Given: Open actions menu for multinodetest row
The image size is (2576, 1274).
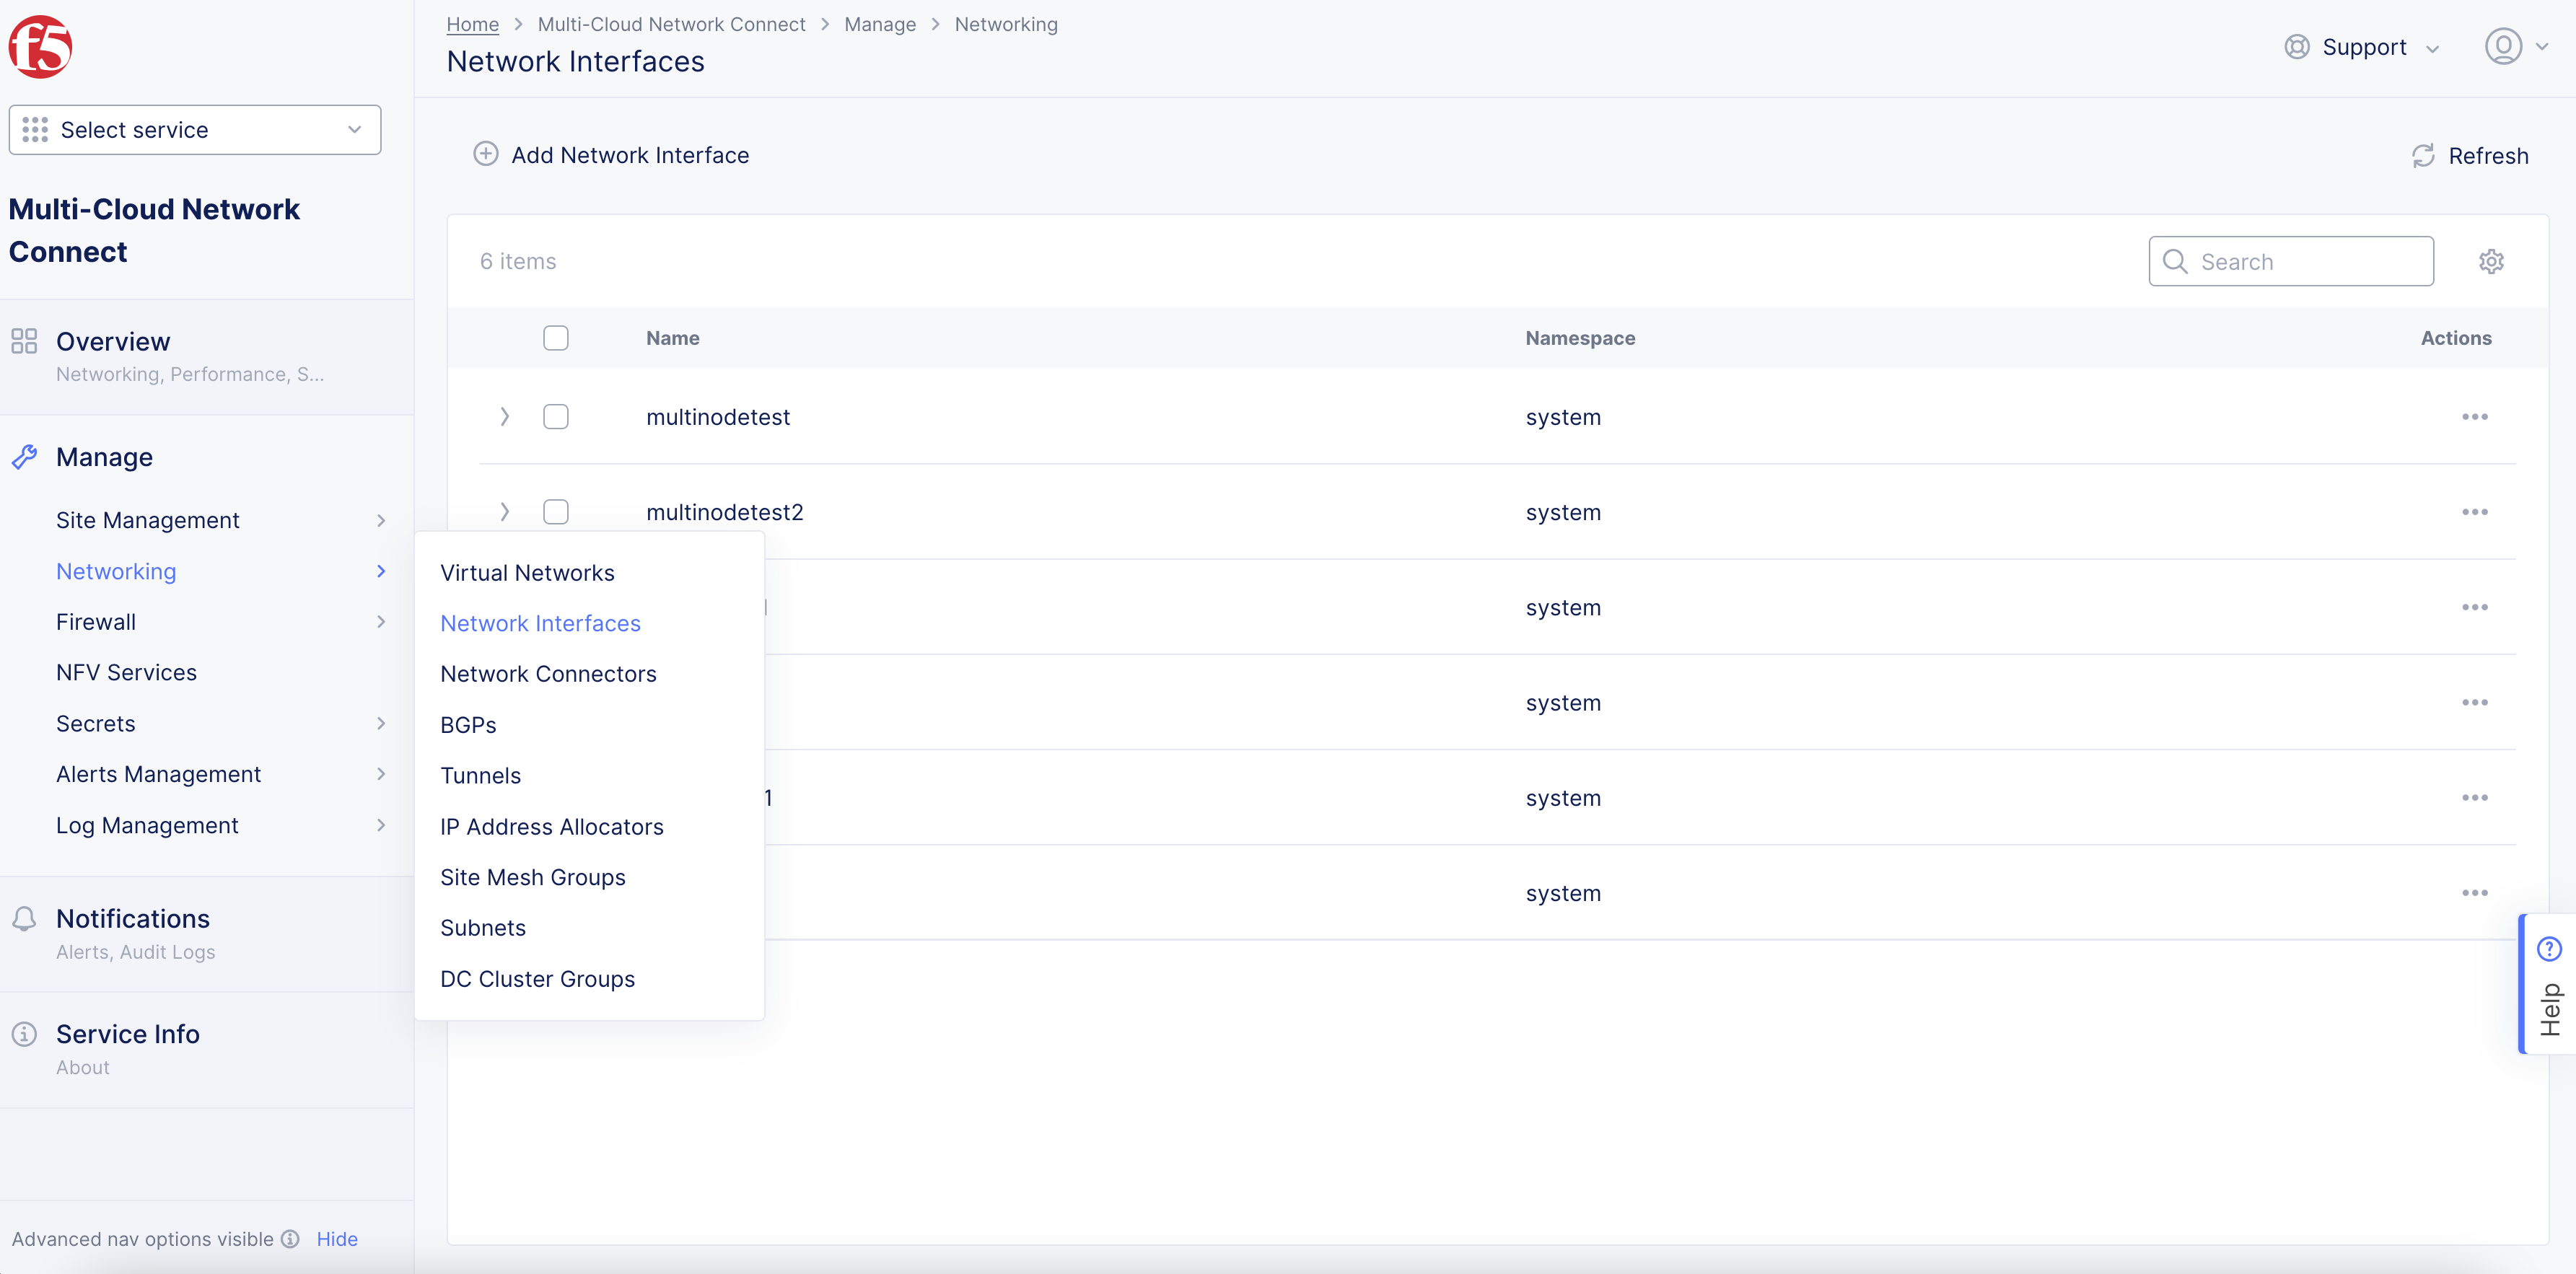Looking at the screenshot, I should [2474, 417].
